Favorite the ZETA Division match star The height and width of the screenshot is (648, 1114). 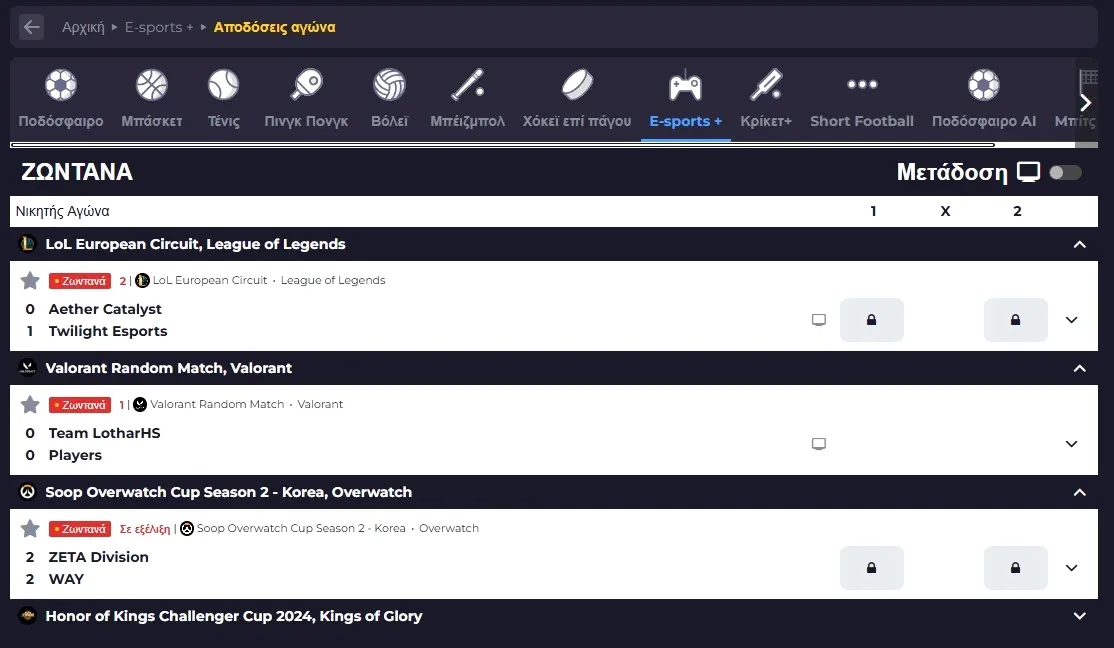(x=30, y=529)
